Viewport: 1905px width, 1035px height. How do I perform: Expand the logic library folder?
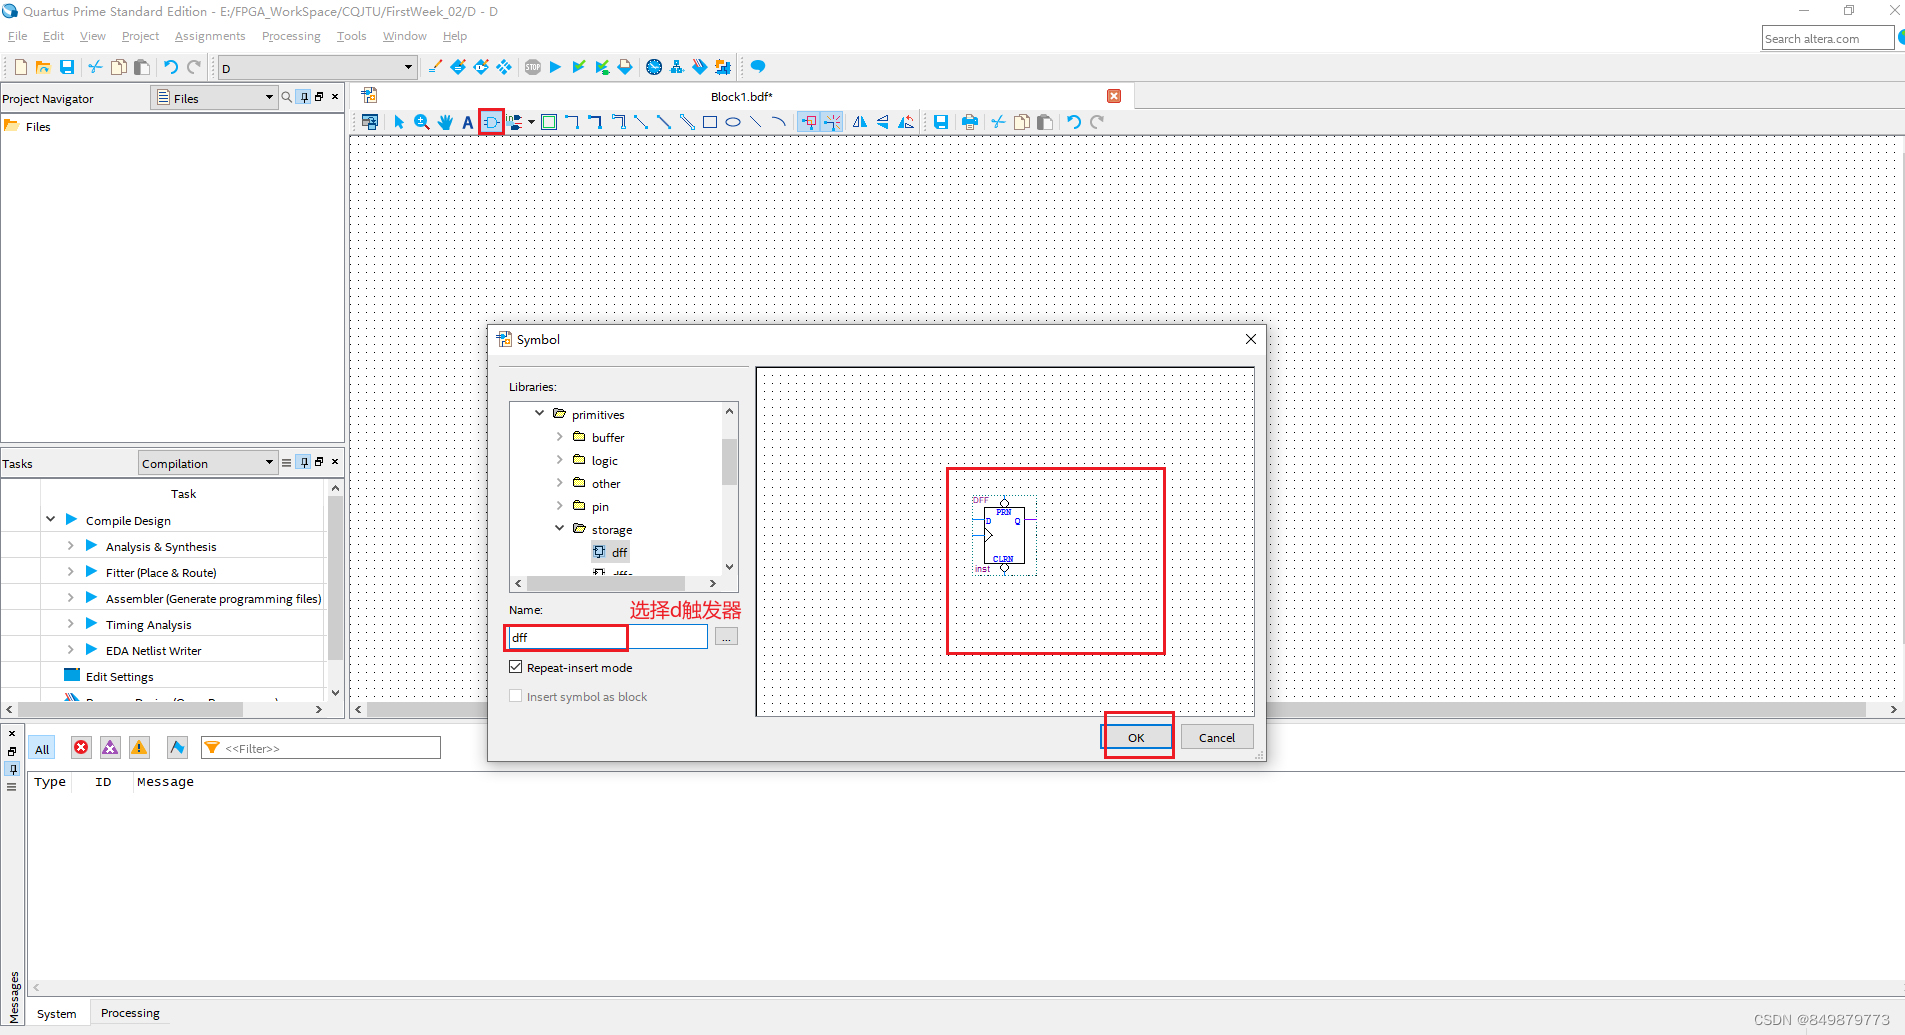click(560, 459)
